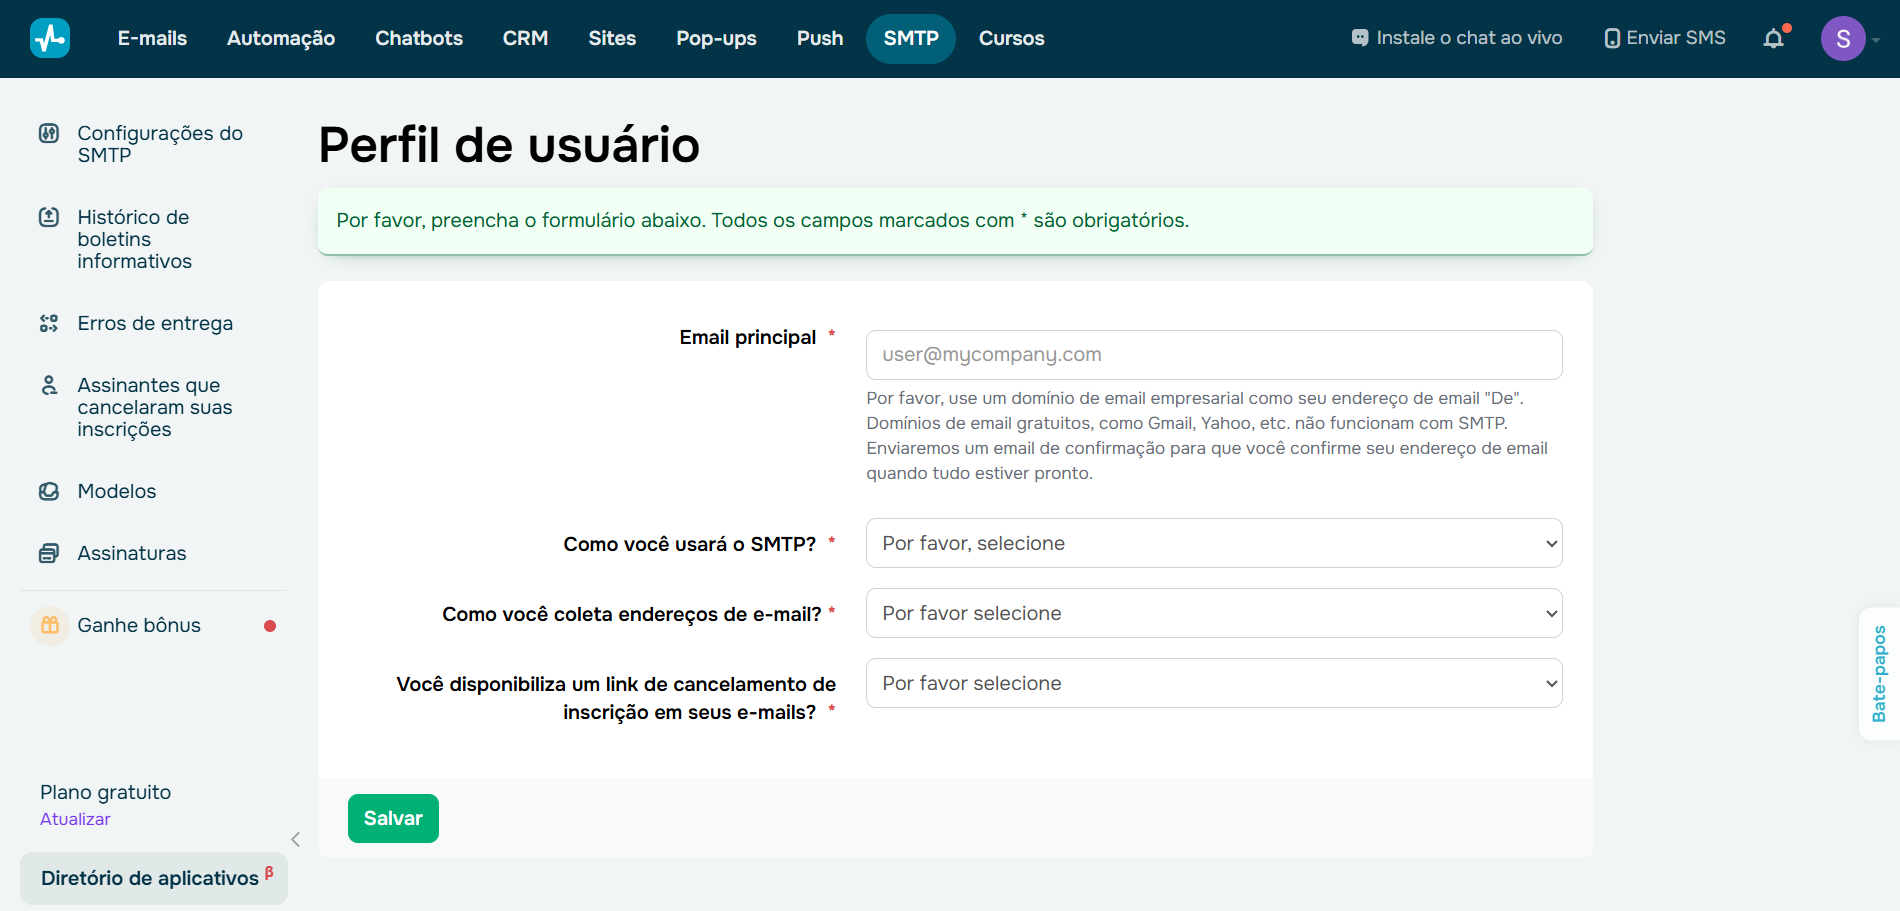Click inside the Email principal field
The width and height of the screenshot is (1900, 911).
click(x=1213, y=354)
